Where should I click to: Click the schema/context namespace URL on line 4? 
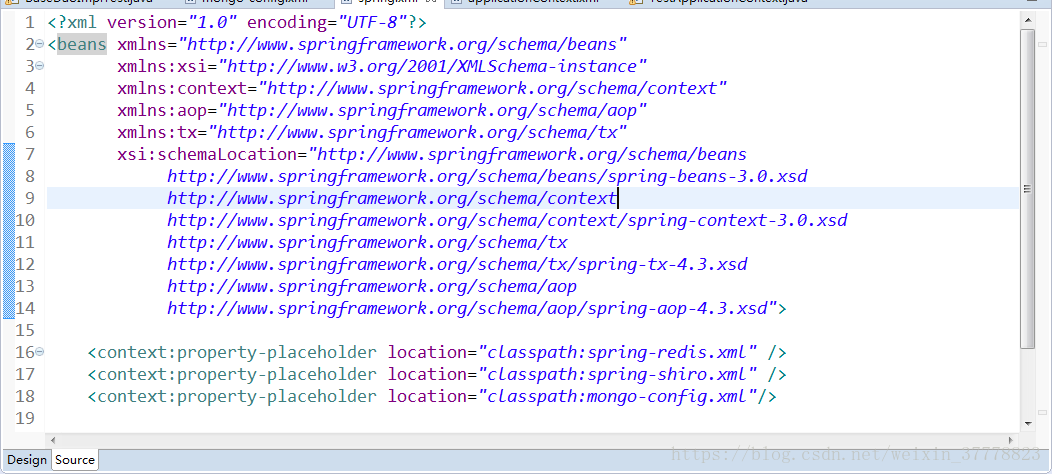click(x=492, y=89)
